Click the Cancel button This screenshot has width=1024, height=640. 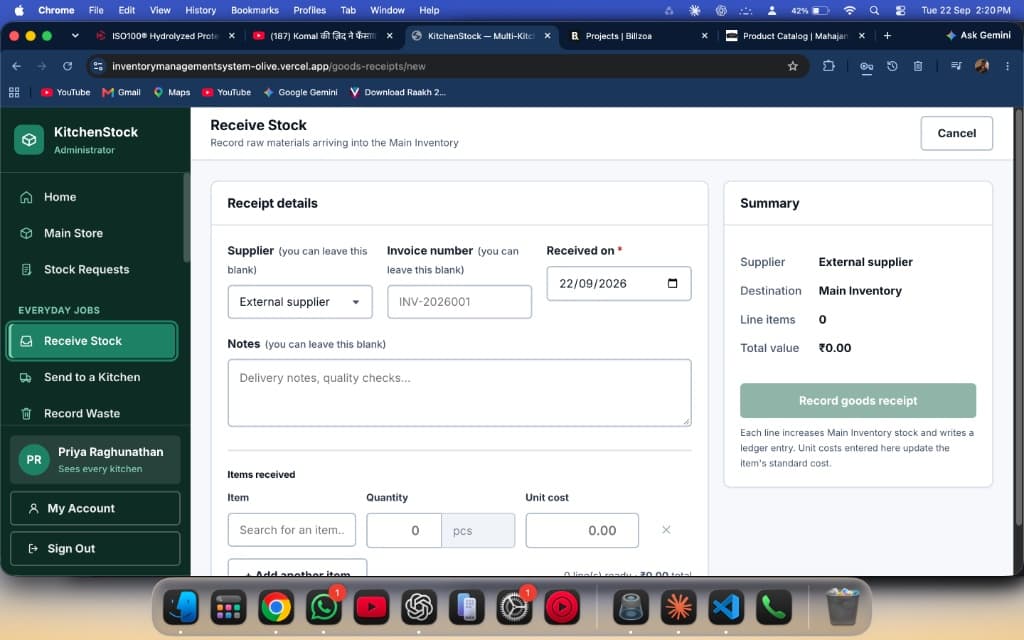tap(957, 133)
